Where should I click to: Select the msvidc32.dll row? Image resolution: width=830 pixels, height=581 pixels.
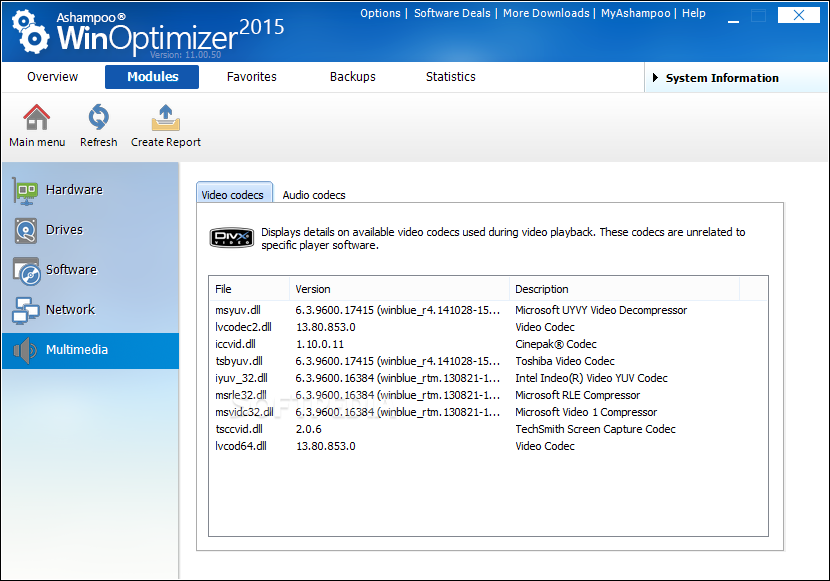[488, 412]
